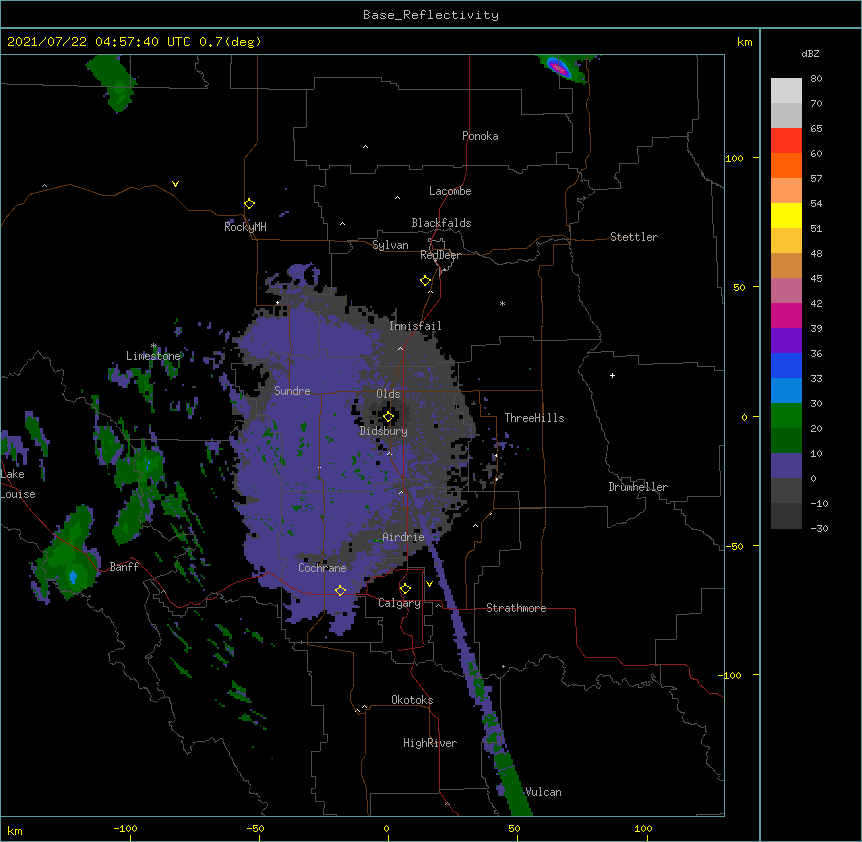Pick the dark green legend swatch below 20

786,441
